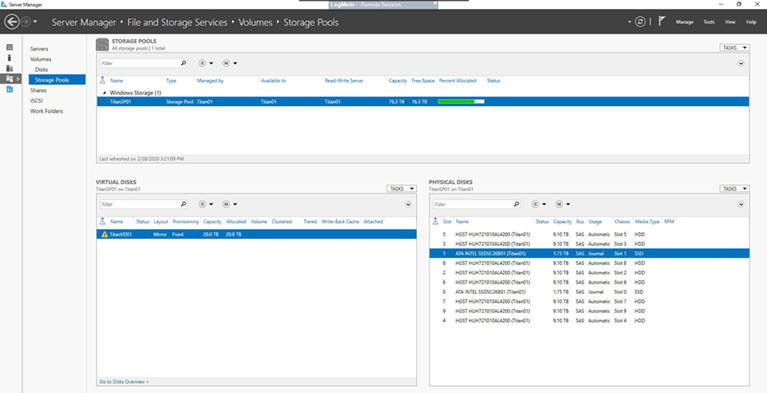Select the HGST disk in slot 4
767x393 pixels.
click(x=589, y=321)
